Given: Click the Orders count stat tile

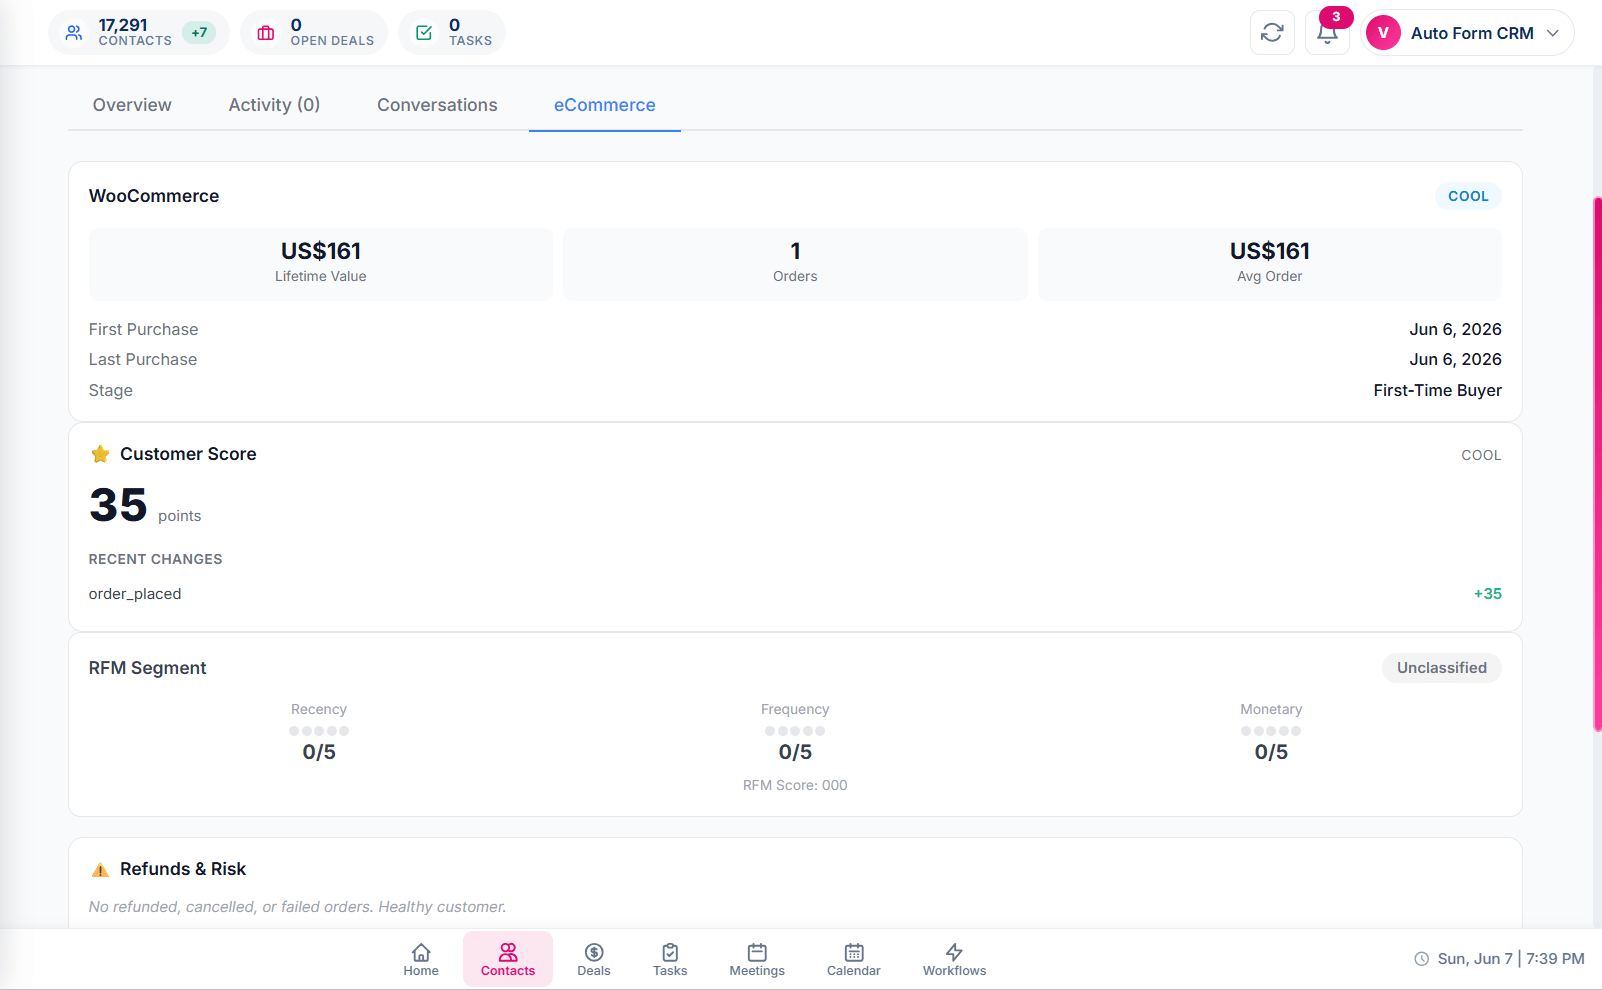Looking at the screenshot, I should [x=795, y=264].
